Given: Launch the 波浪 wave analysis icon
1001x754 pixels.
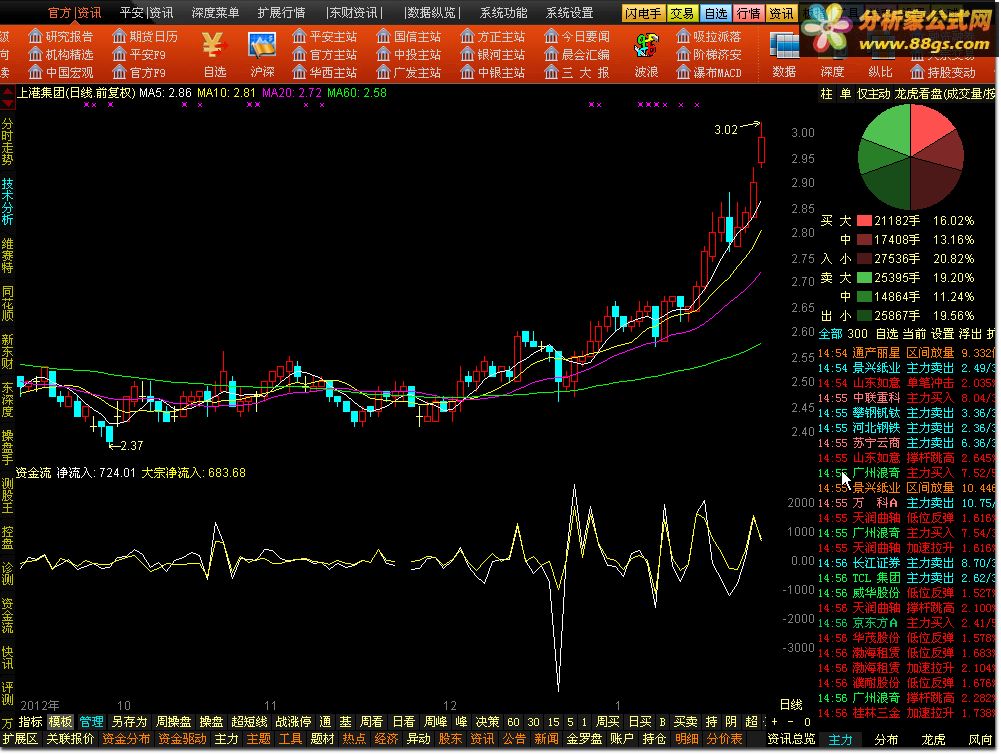Looking at the screenshot, I should (x=646, y=54).
